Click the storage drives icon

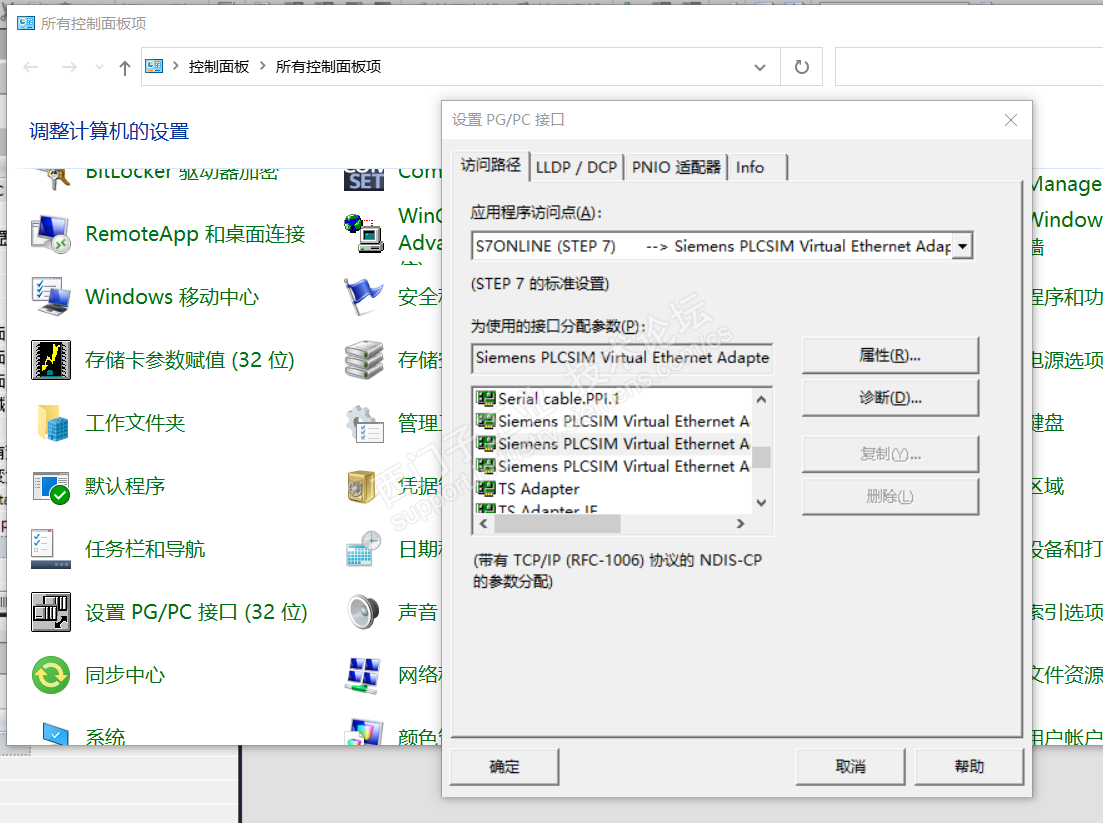pos(364,359)
